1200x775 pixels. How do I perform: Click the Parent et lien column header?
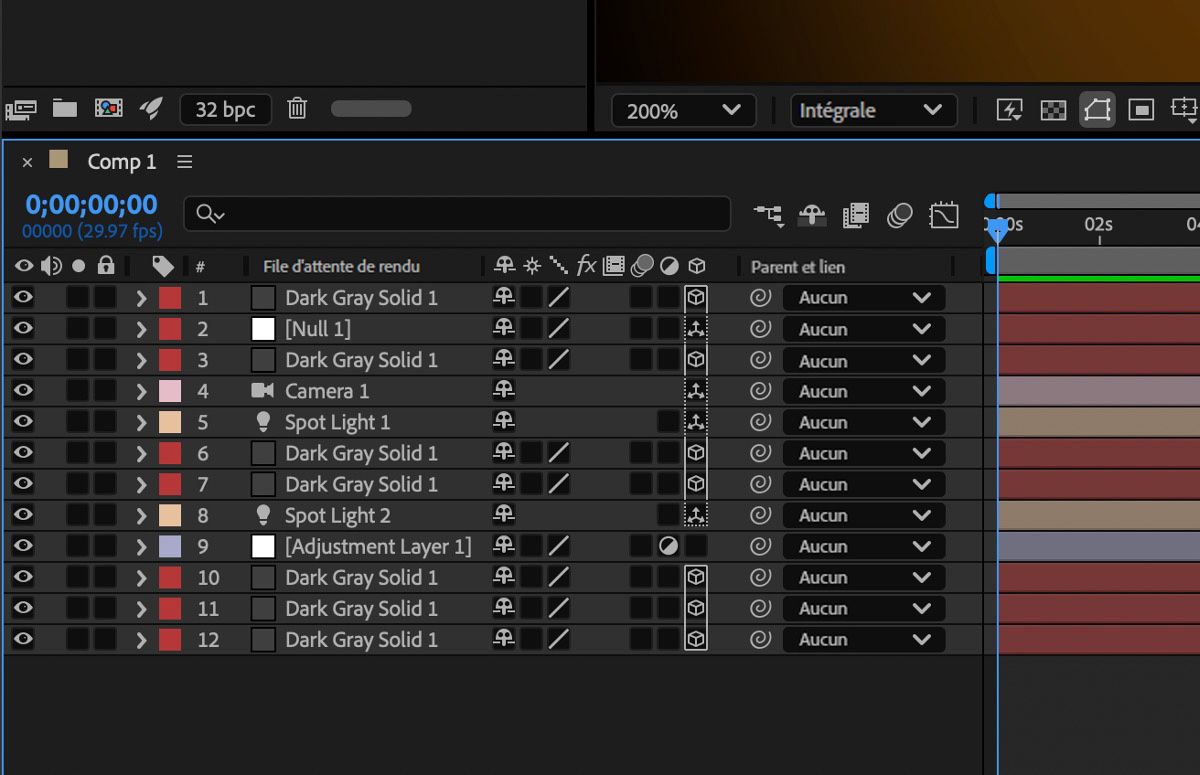point(798,267)
